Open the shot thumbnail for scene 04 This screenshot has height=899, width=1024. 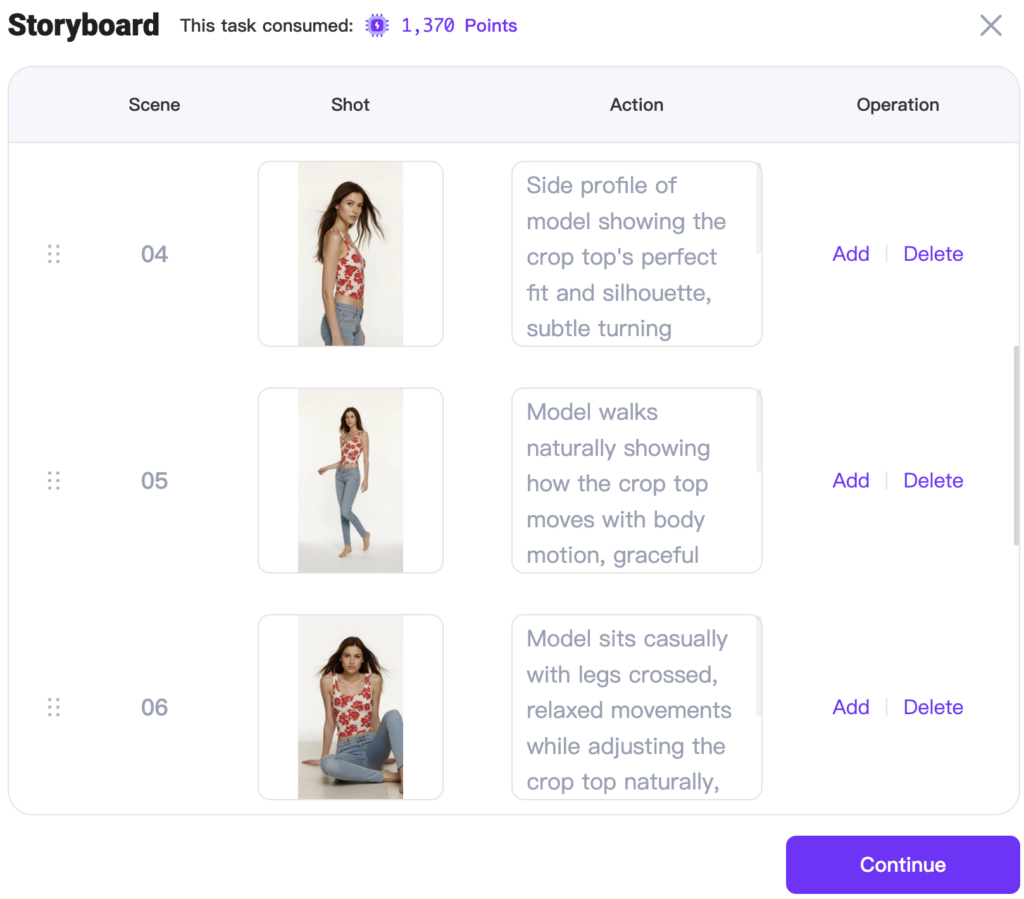[350, 253]
